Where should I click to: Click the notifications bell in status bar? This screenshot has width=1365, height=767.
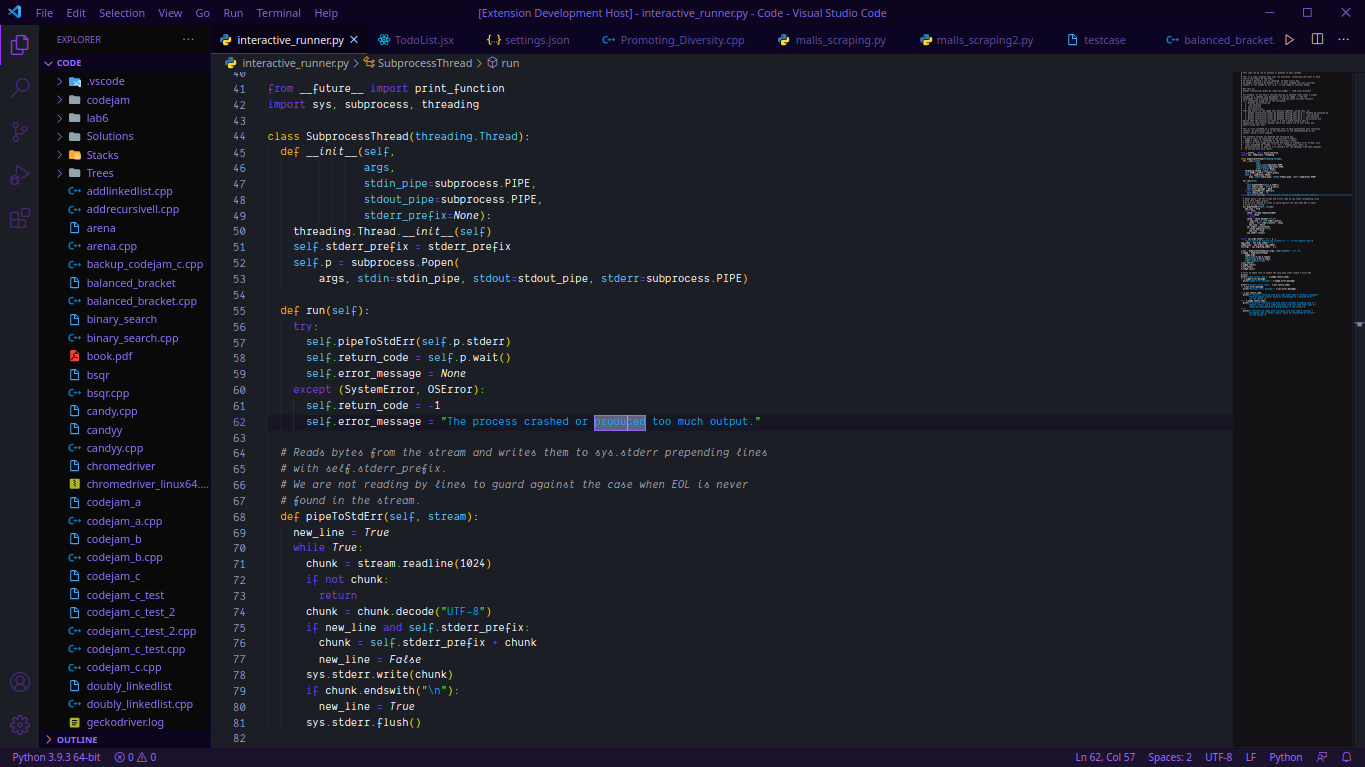pyautogui.click(x=1346, y=757)
